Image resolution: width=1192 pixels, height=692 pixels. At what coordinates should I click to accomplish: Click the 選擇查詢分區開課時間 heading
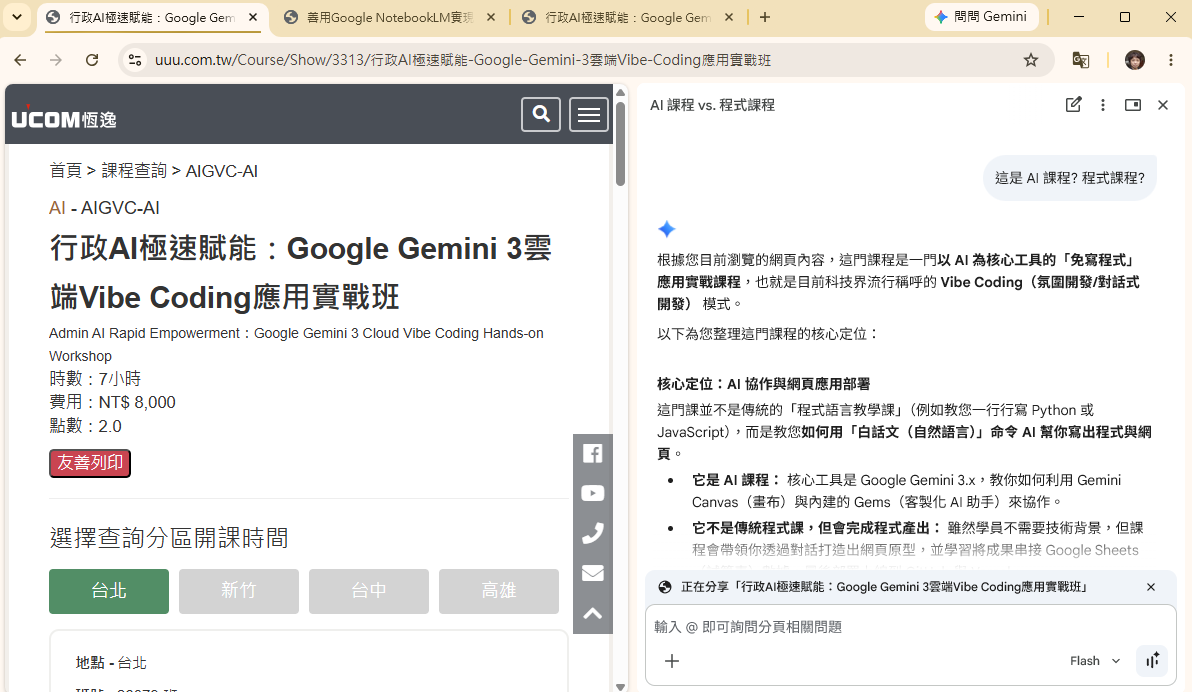(169, 538)
